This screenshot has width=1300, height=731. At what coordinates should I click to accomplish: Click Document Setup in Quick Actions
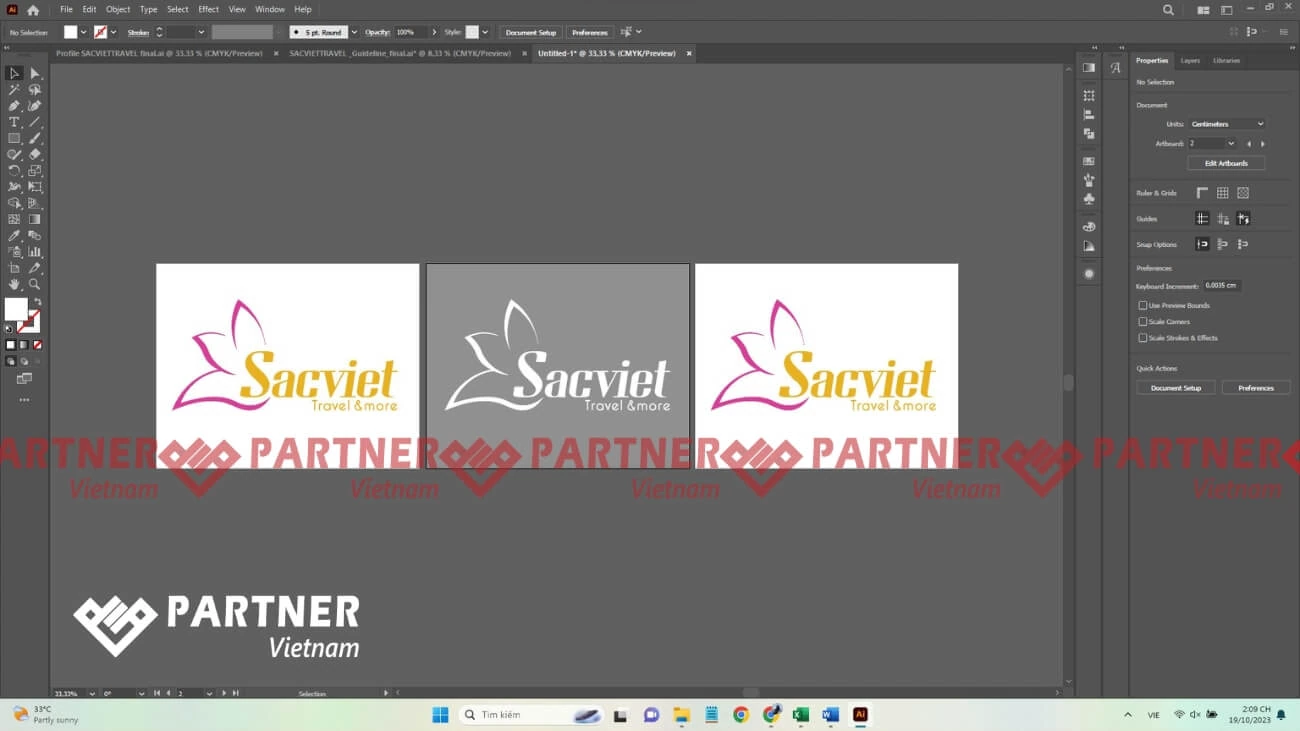coord(1176,388)
